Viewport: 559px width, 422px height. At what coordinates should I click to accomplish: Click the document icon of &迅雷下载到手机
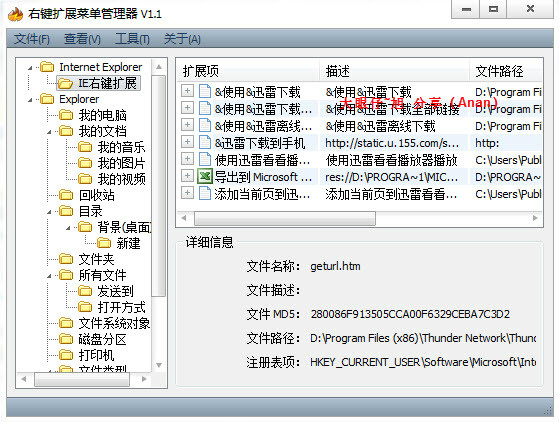click(x=205, y=142)
